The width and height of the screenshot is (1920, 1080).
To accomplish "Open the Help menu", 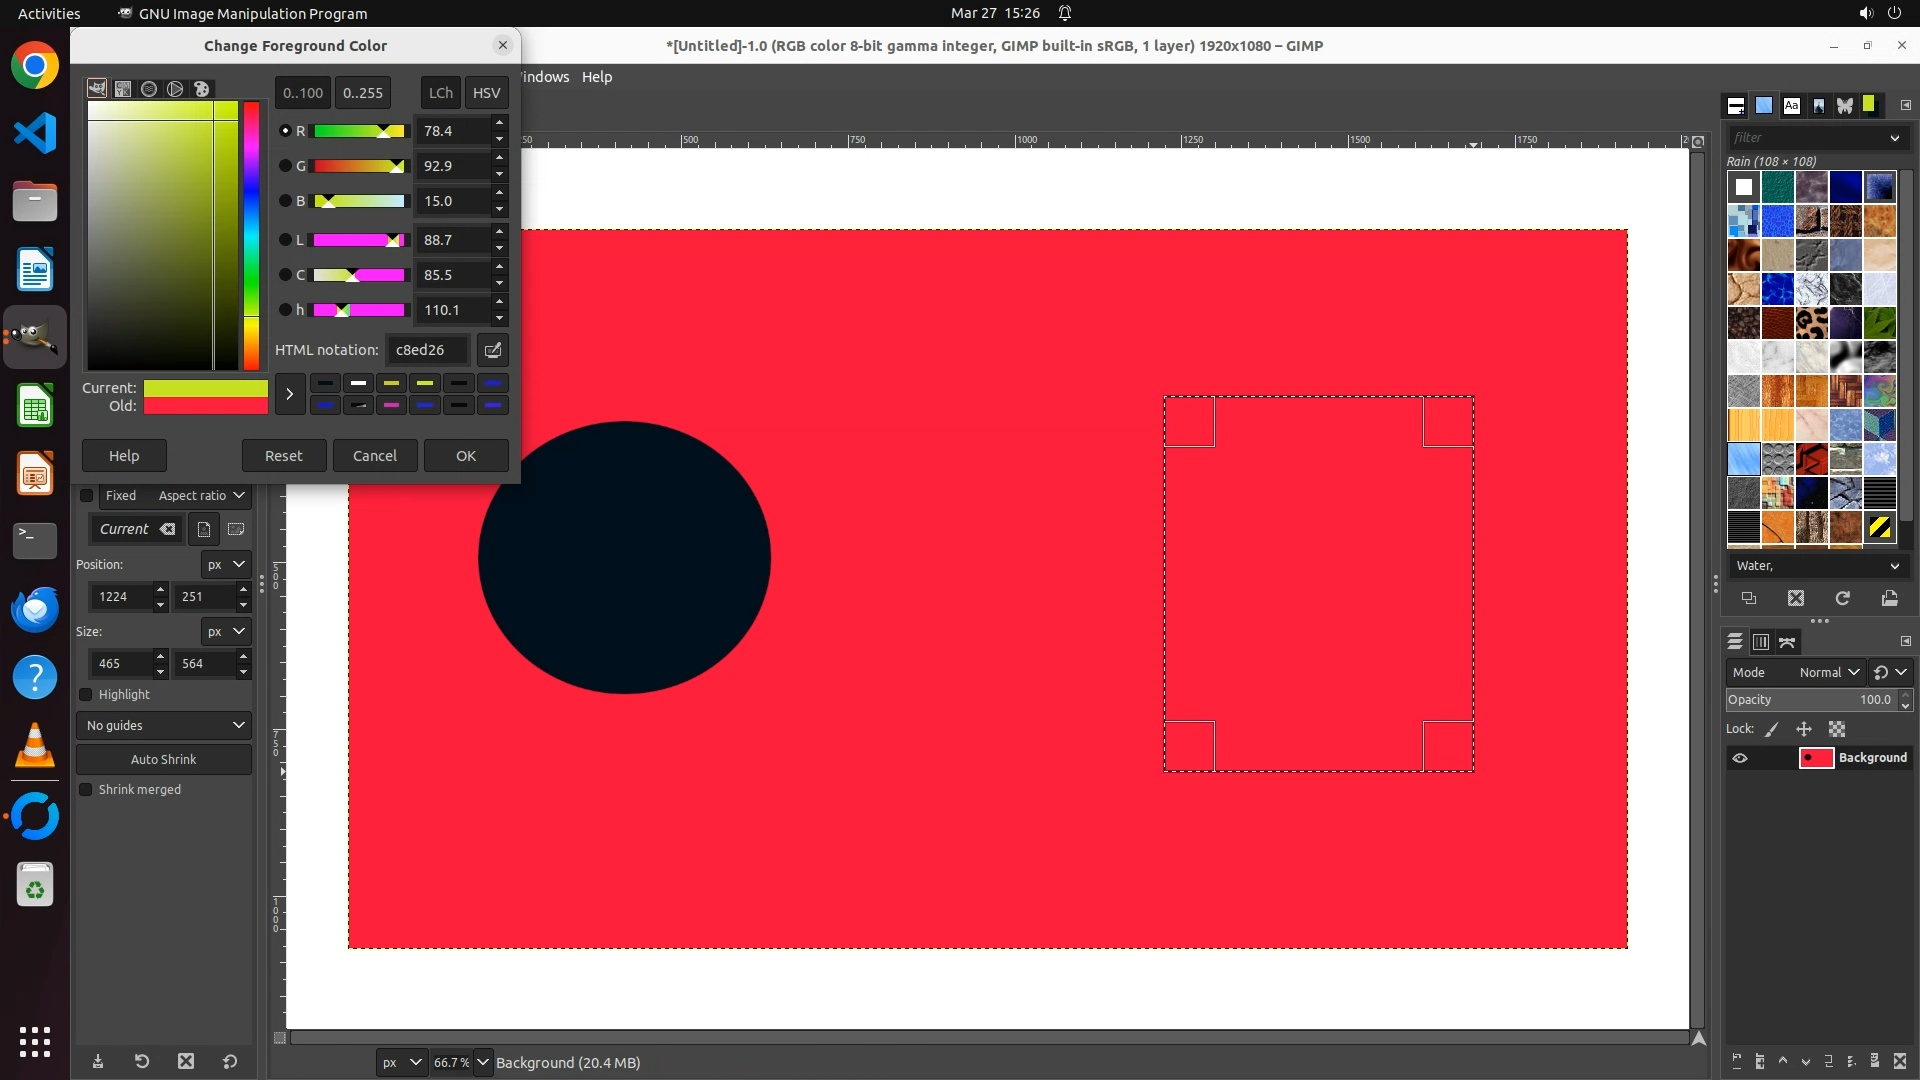I will click(596, 77).
